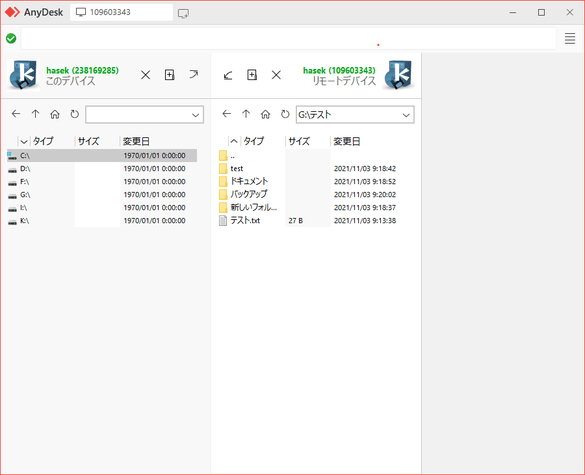Viewport: 585px width, 475px height.
Task: Delete selected item on remote device panel
Action: pos(276,75)
